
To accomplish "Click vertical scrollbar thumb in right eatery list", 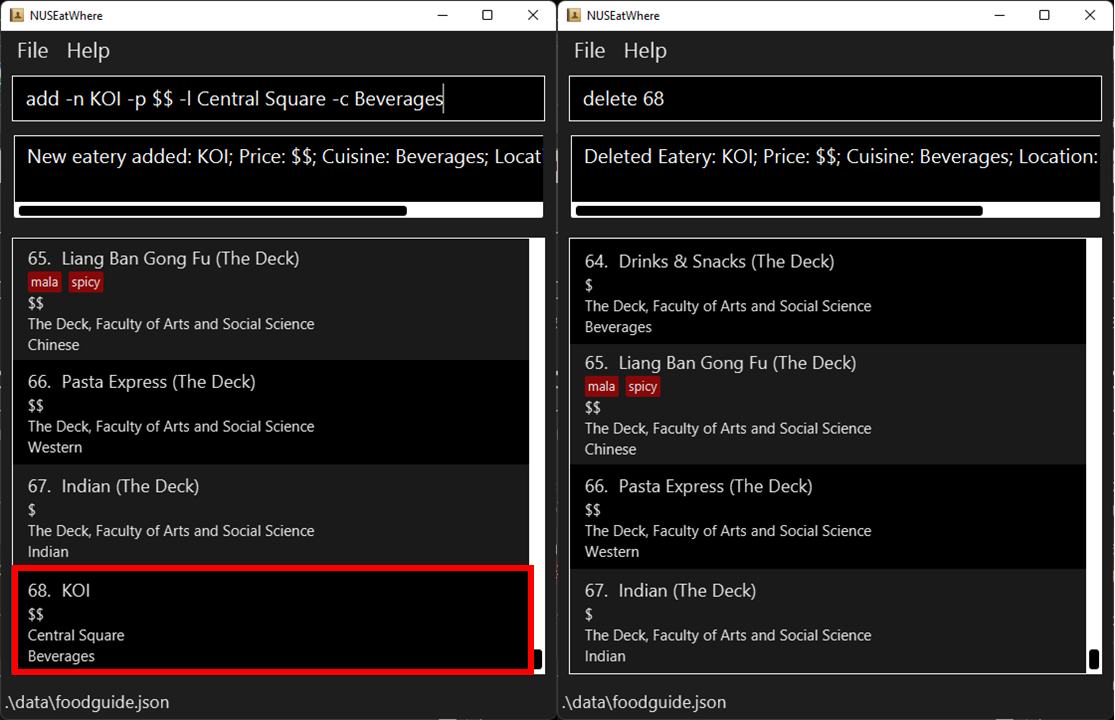I will (1094, 659).
